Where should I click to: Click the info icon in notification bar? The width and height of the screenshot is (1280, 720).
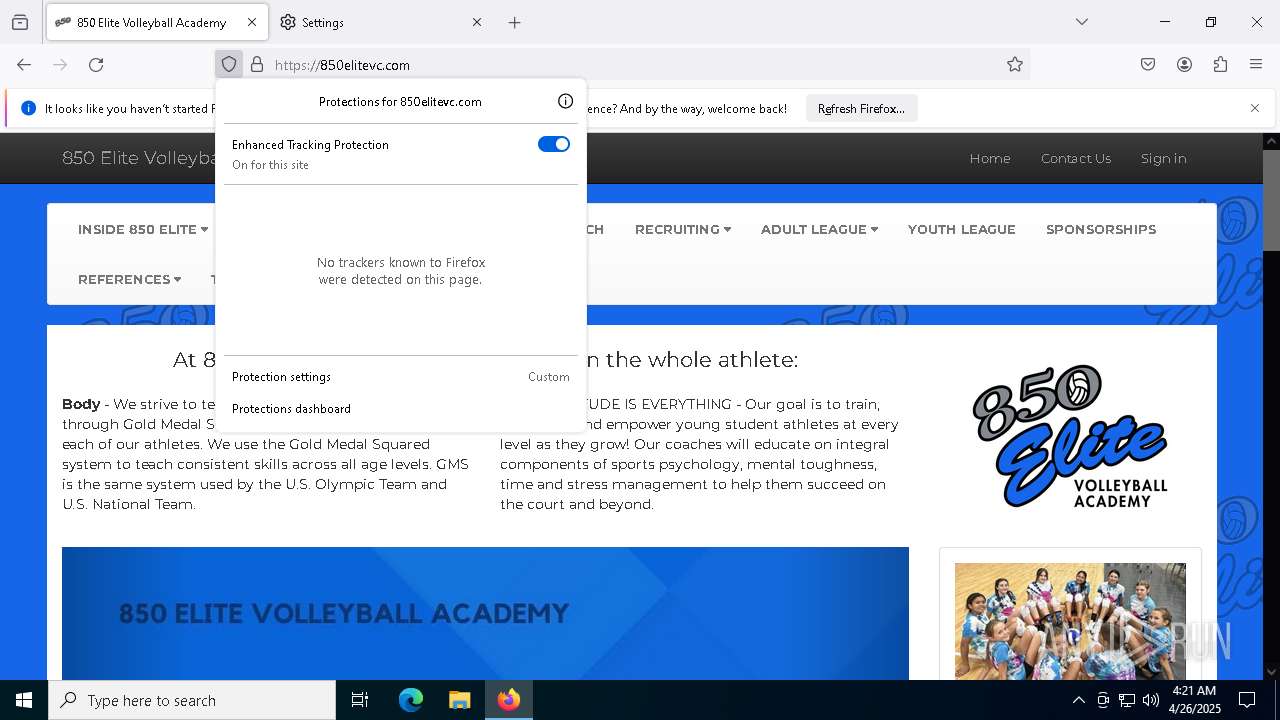28,108
